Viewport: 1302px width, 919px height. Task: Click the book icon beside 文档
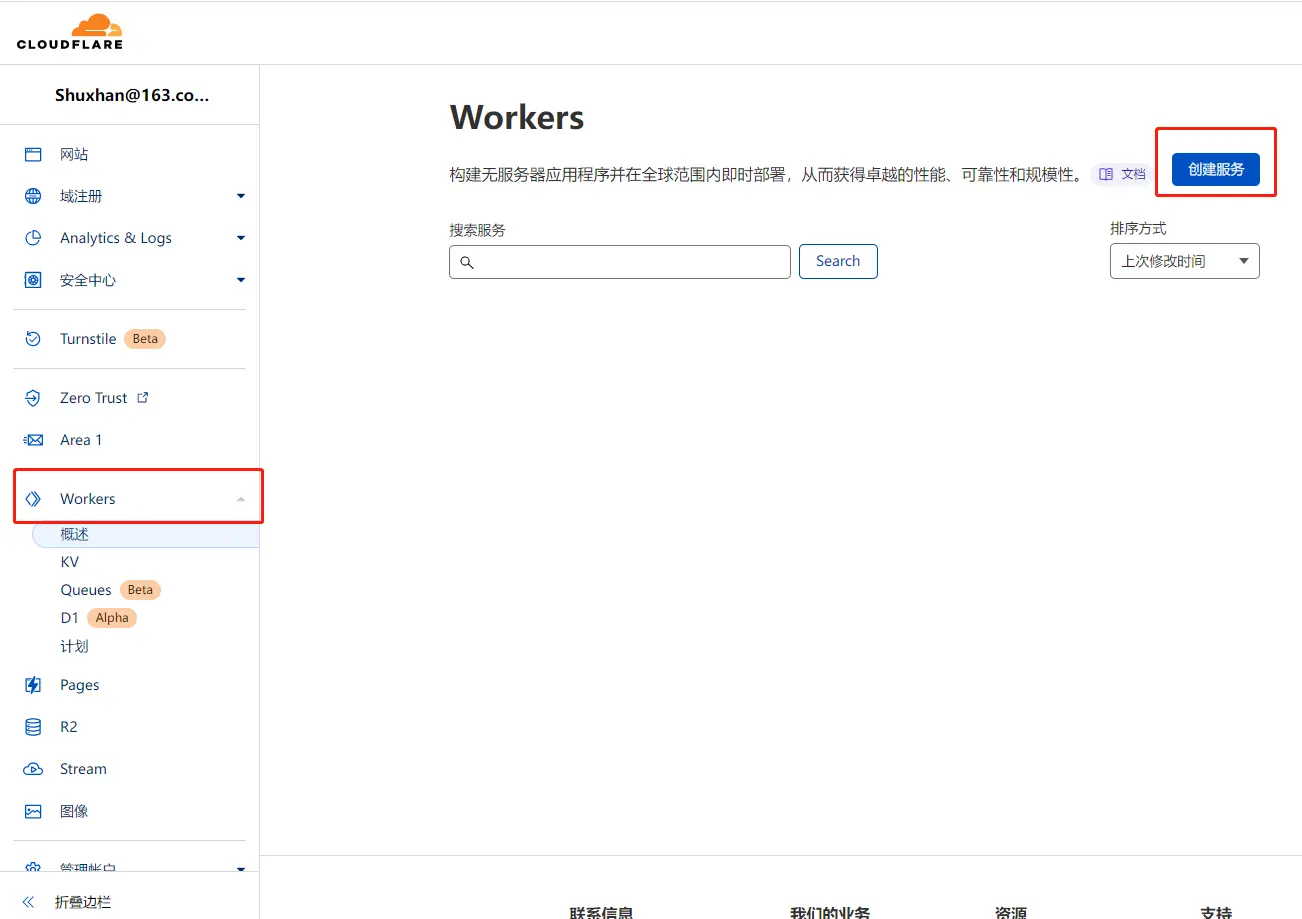(1106, 174)
